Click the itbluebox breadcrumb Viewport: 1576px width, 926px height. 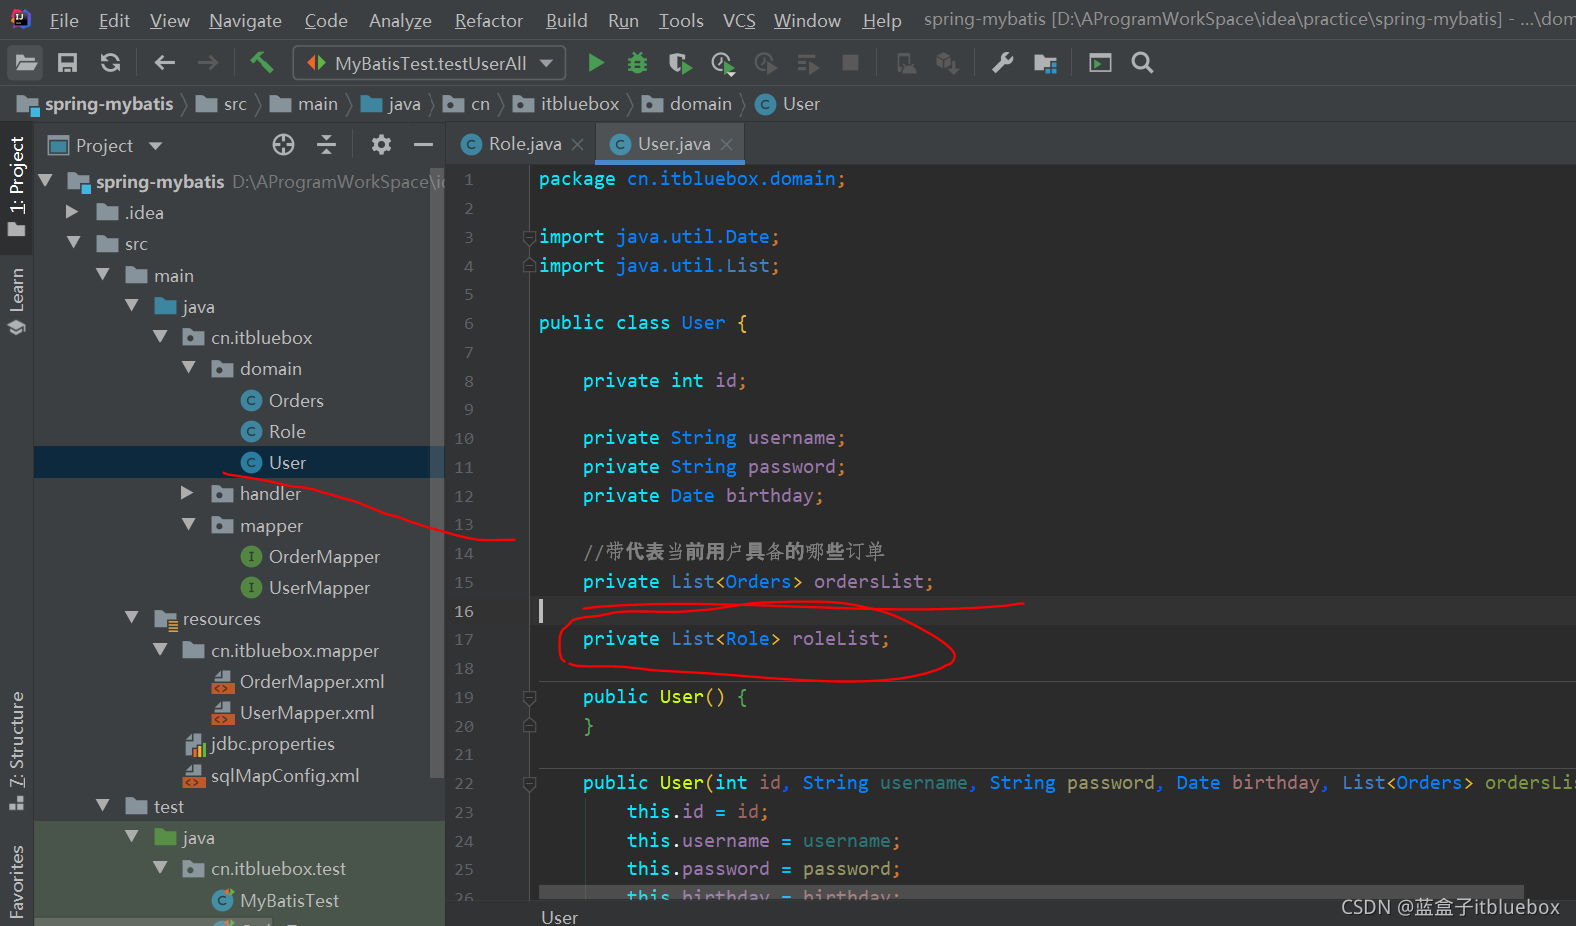pos(567,104)
